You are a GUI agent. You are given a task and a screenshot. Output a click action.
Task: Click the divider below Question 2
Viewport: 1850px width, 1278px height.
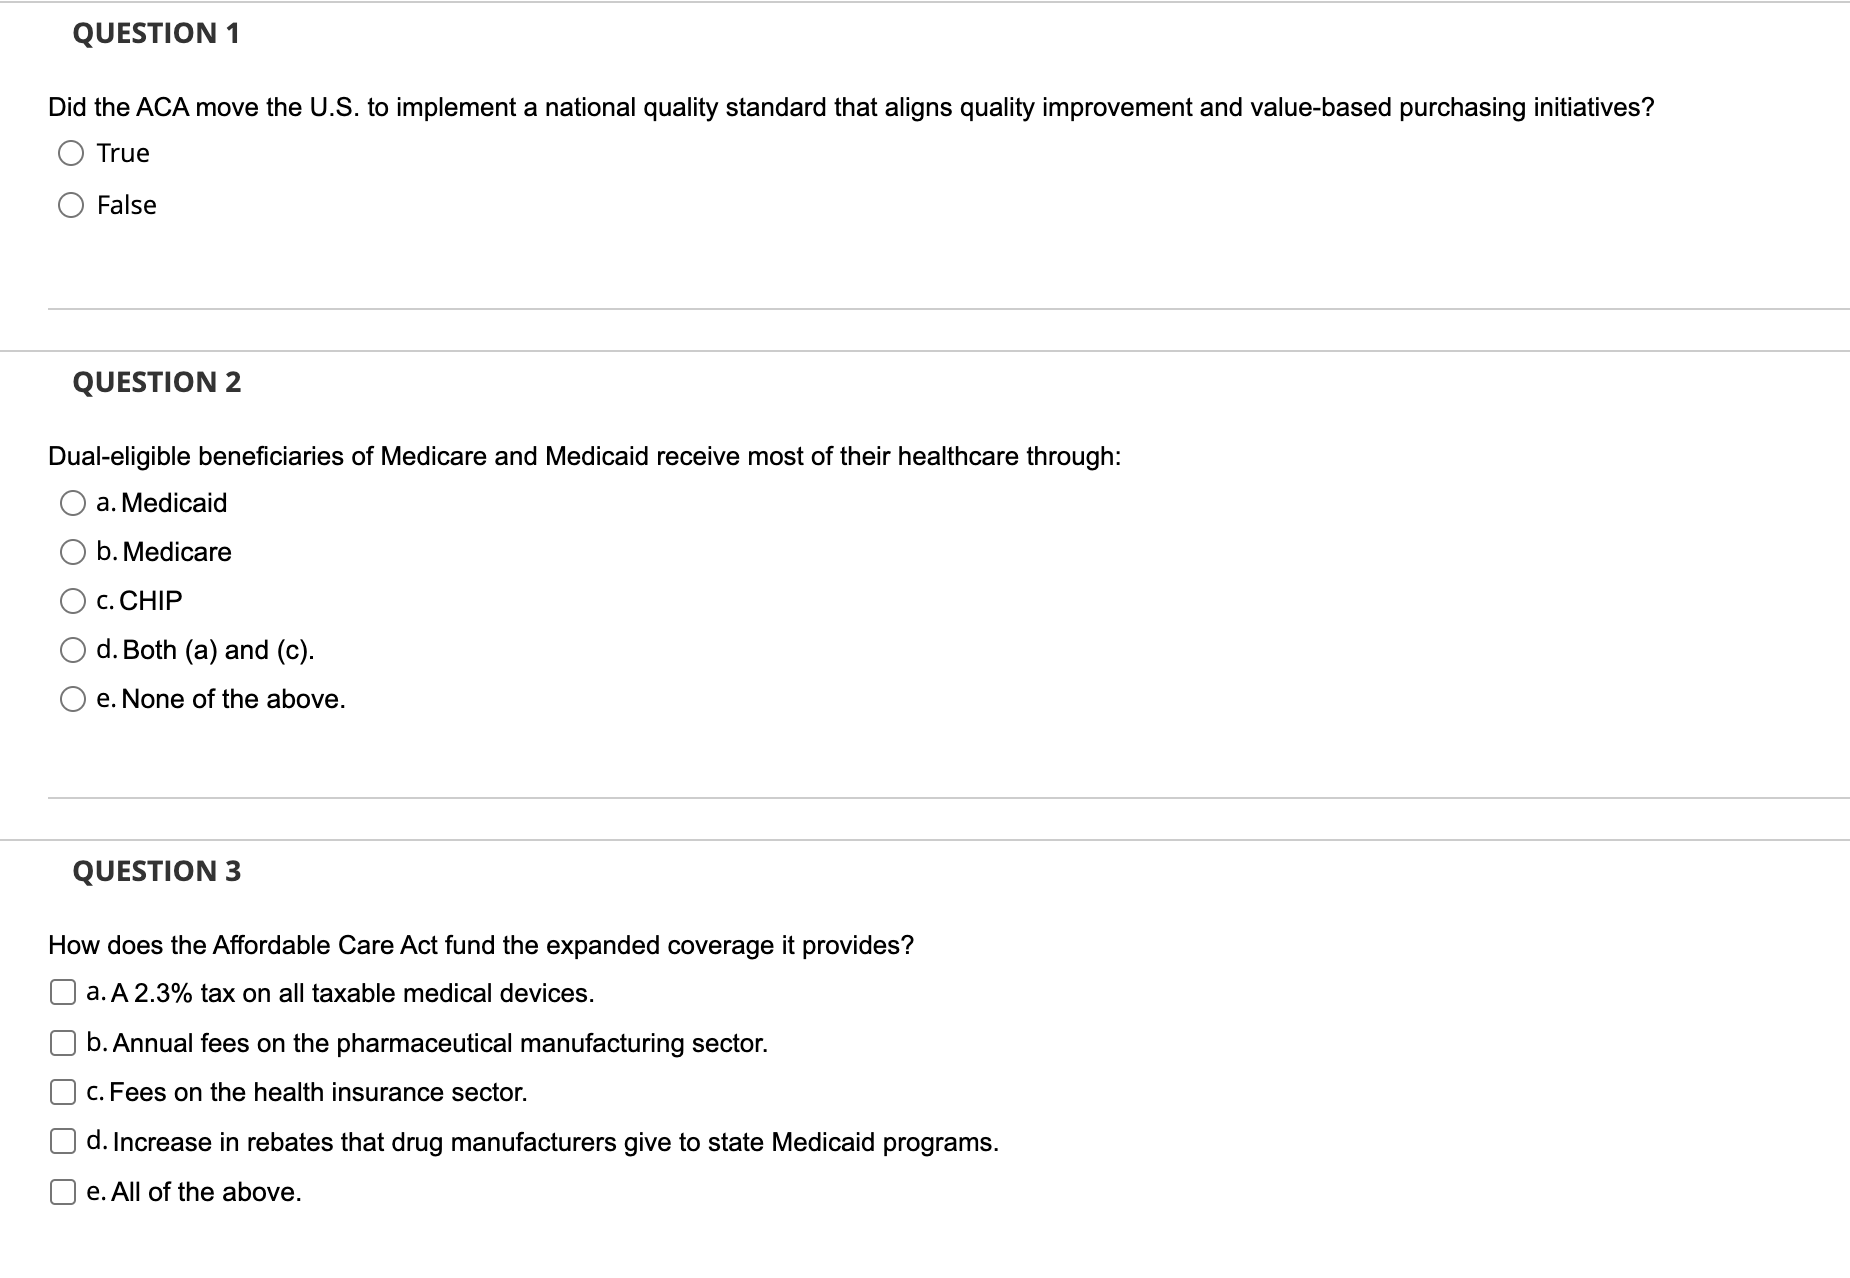click(x=925, y=798)
